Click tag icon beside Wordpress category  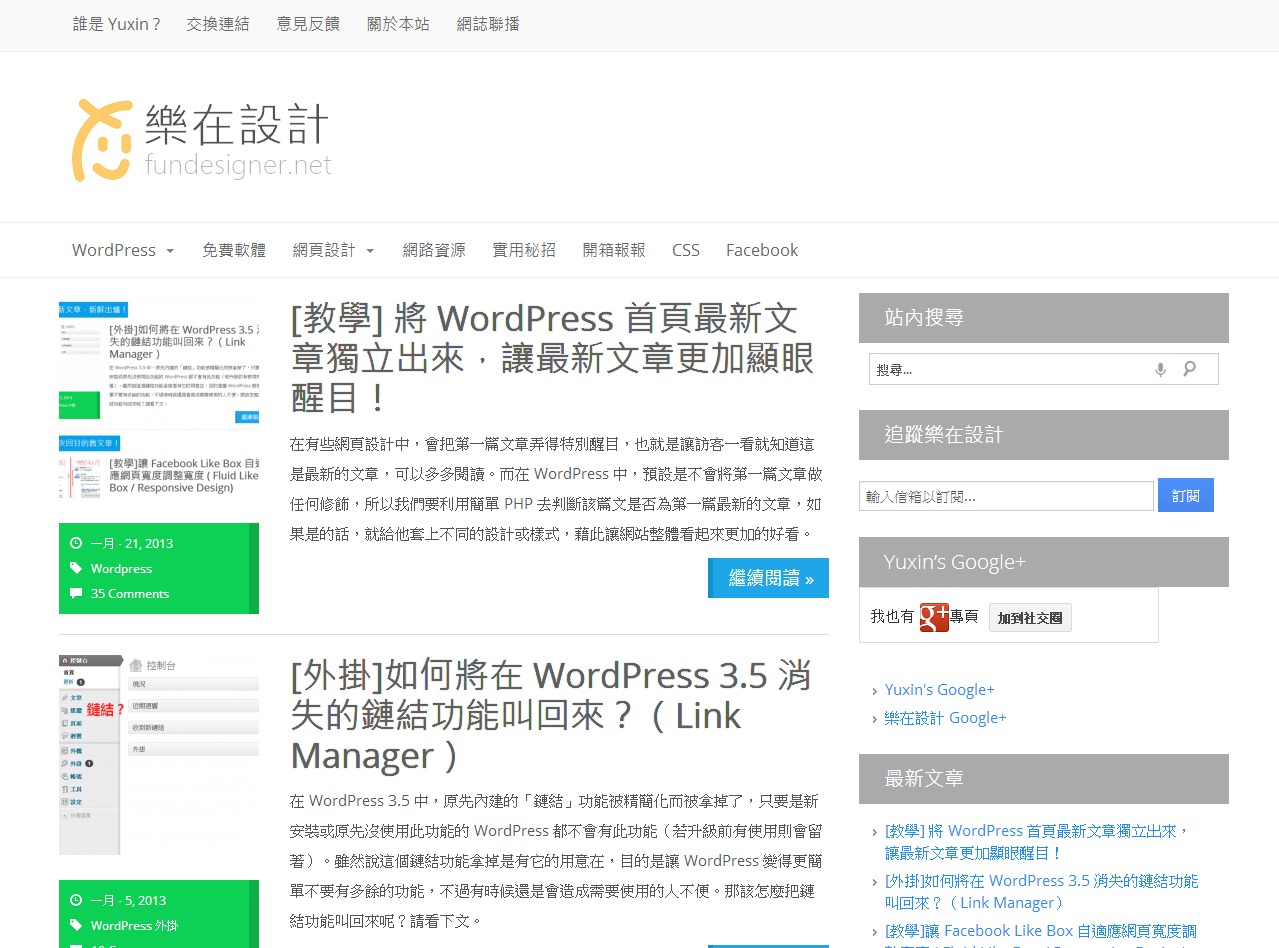click(76, 568)
